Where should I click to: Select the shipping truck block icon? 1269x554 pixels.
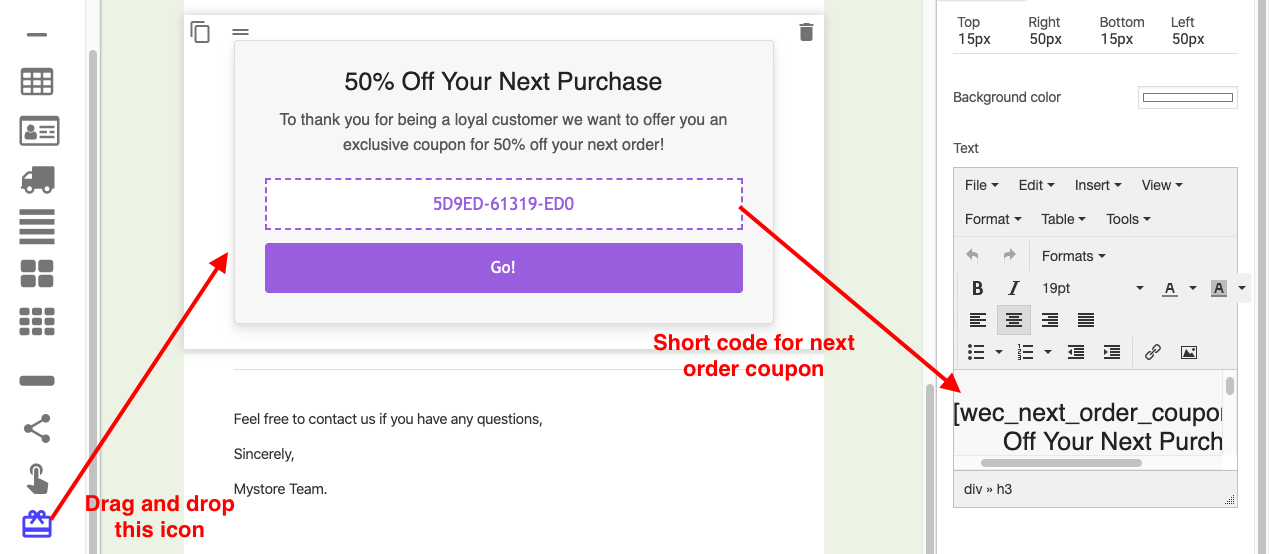[37, 179]
